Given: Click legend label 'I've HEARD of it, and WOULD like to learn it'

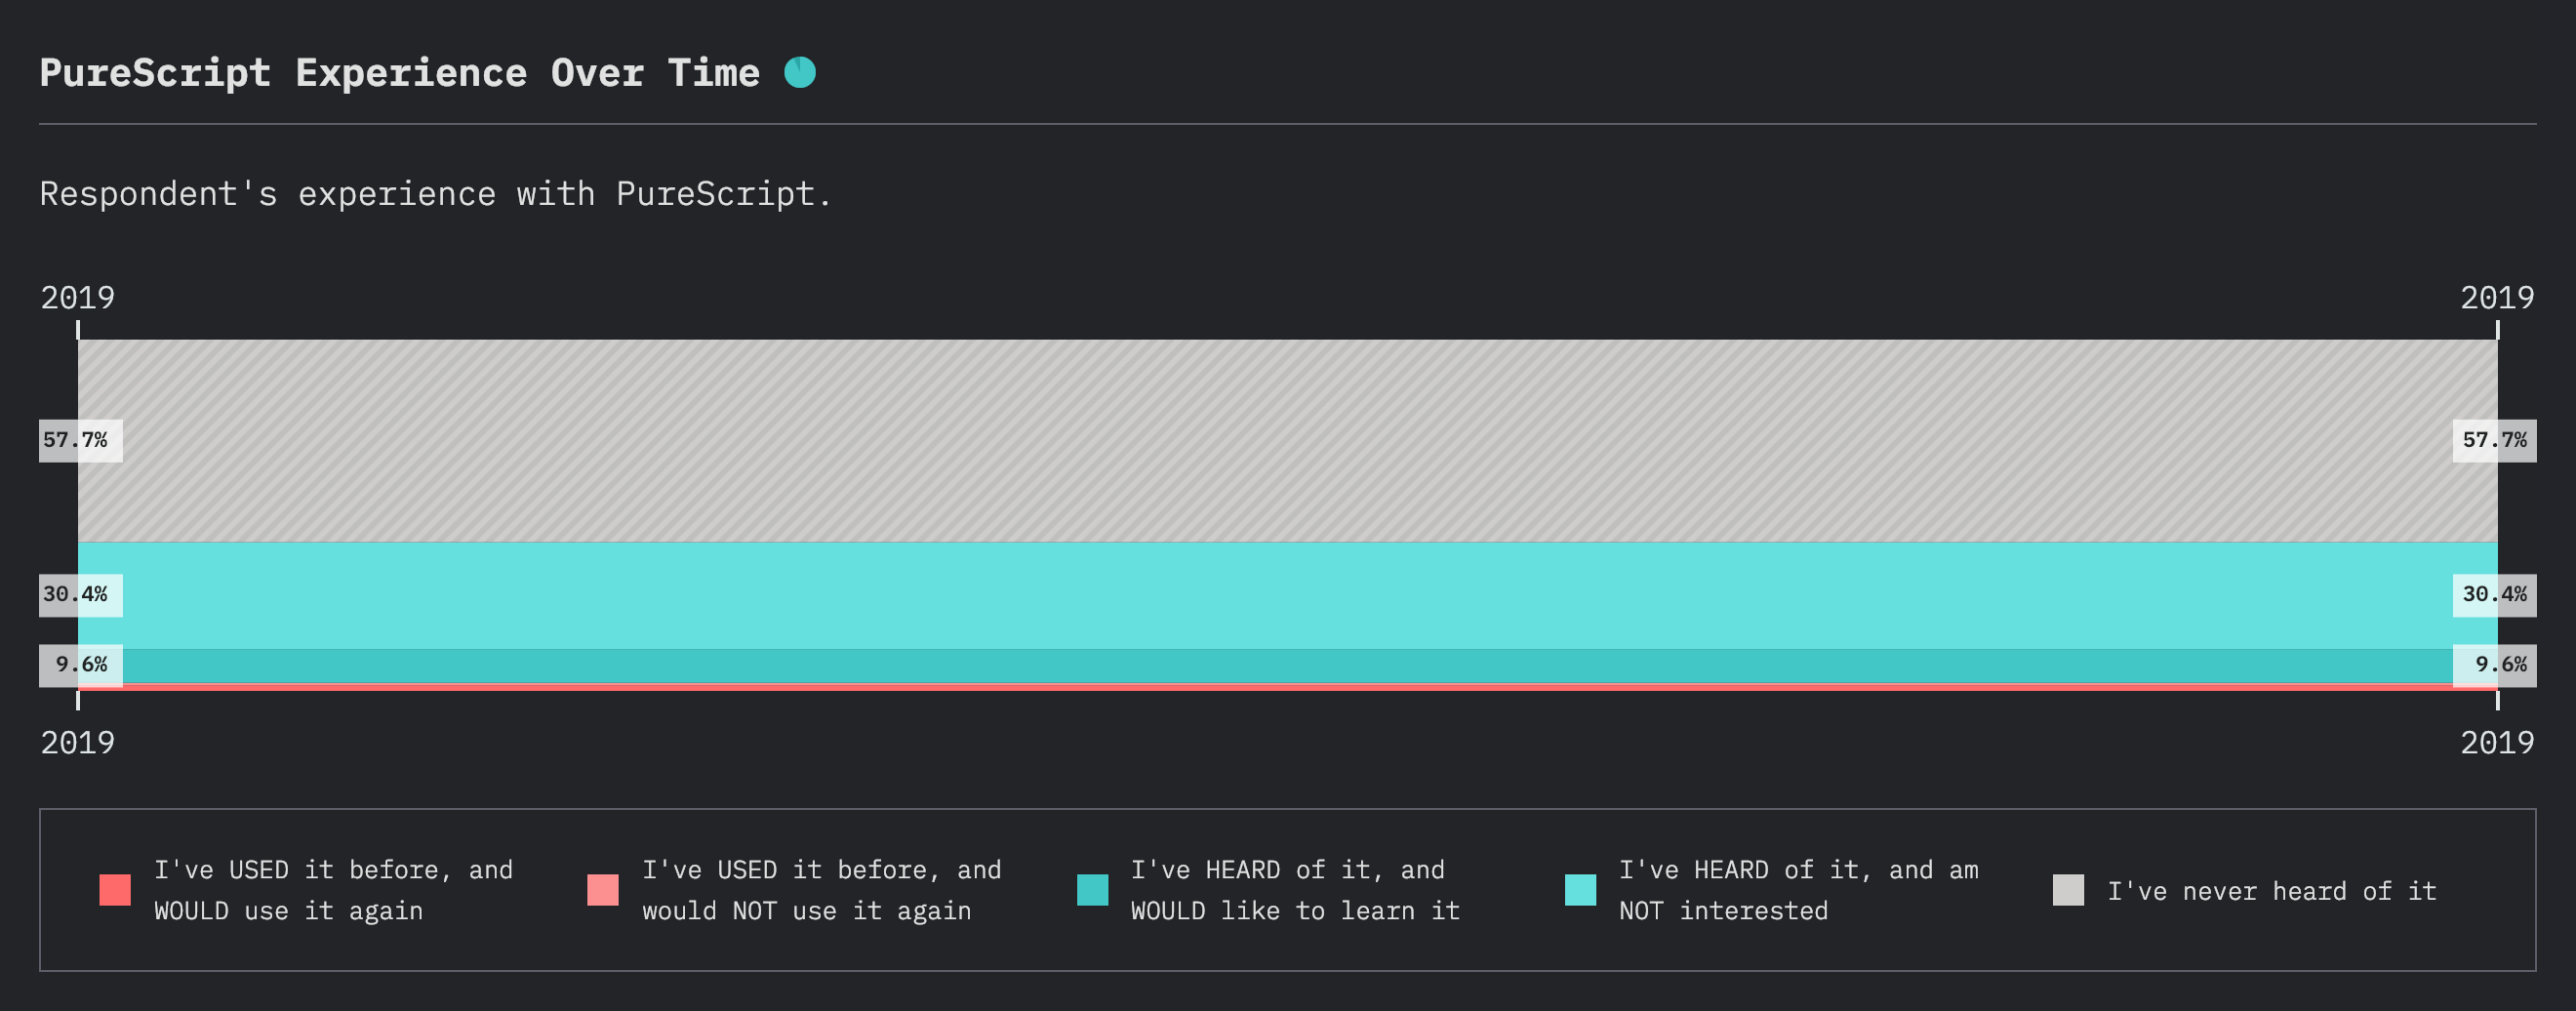Looking at the screenshot, I should 1295,890.
